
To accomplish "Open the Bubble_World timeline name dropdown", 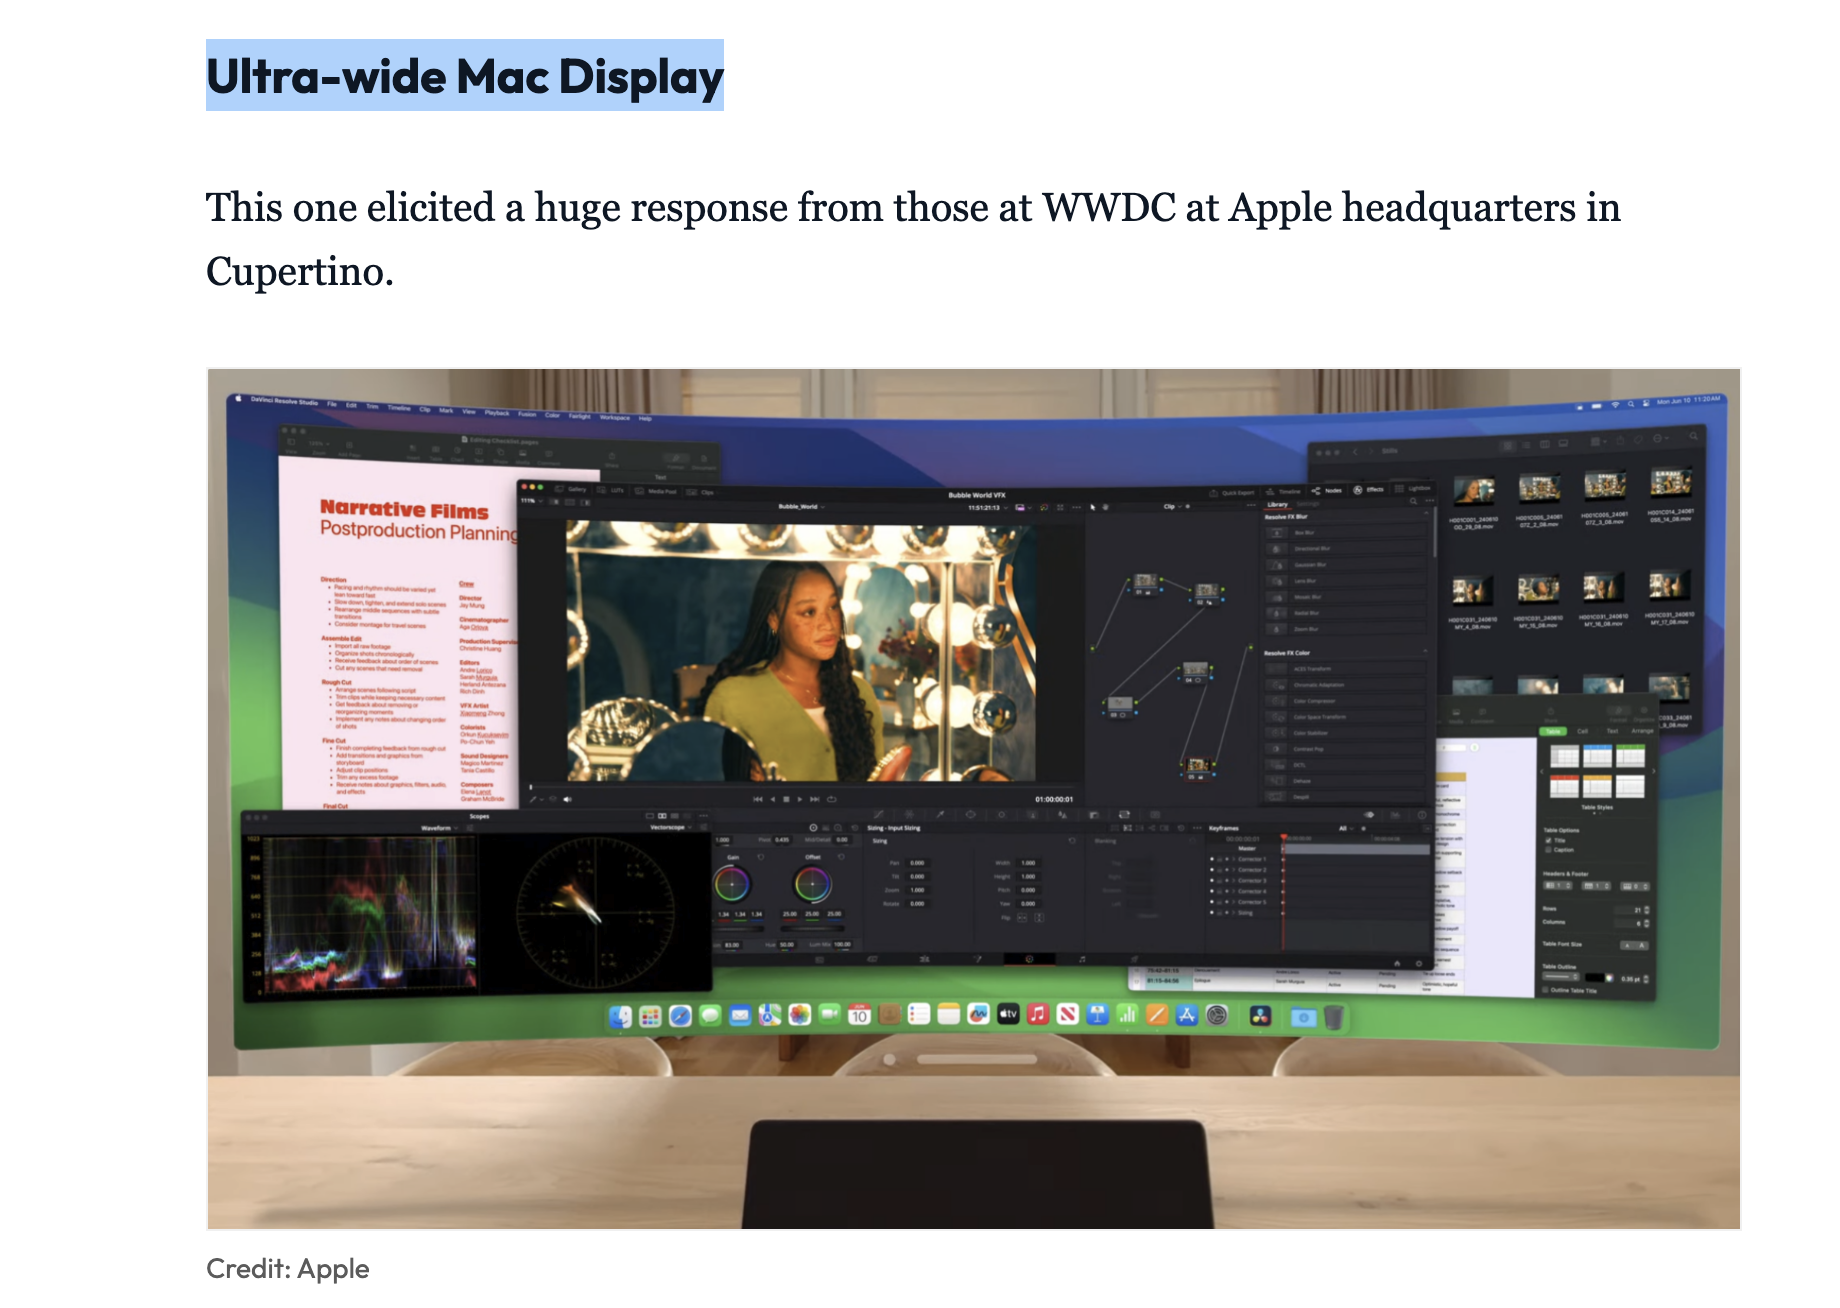I will (801, 506).
